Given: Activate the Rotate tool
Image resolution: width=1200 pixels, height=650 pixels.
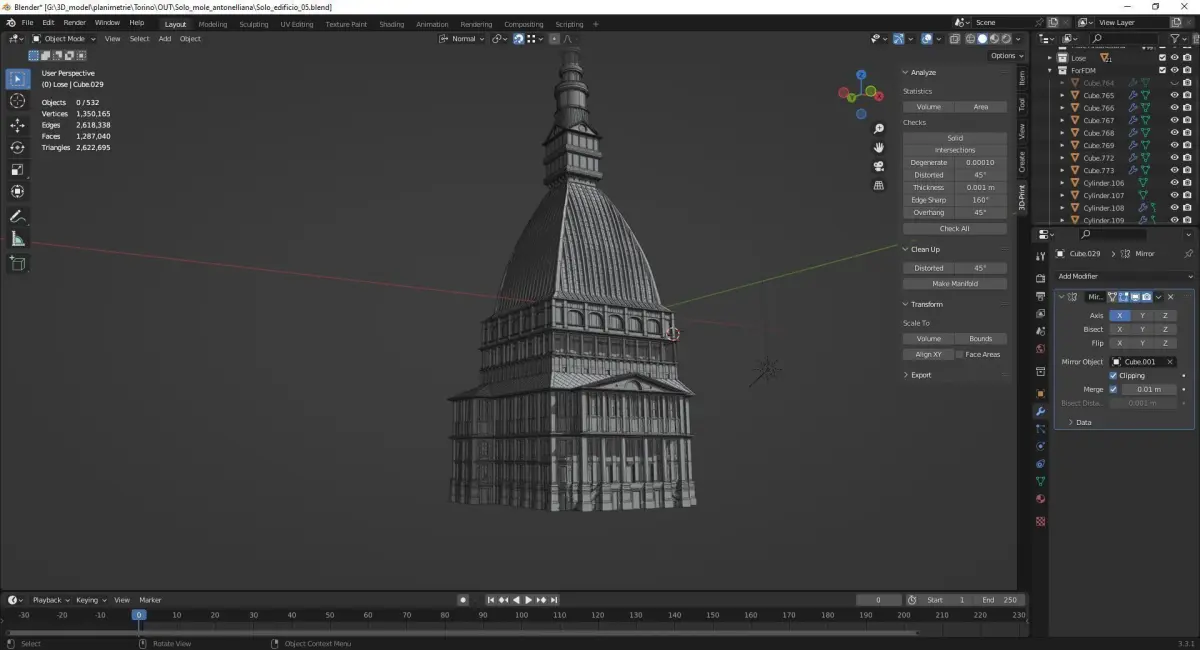Looking at the screenshot, I should (x=18, y=147).
